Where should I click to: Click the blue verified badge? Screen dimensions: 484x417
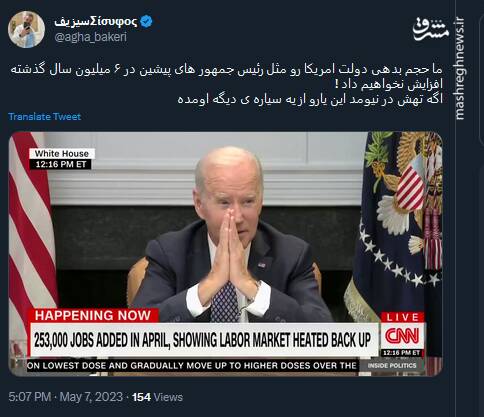[x=146, y=22]
